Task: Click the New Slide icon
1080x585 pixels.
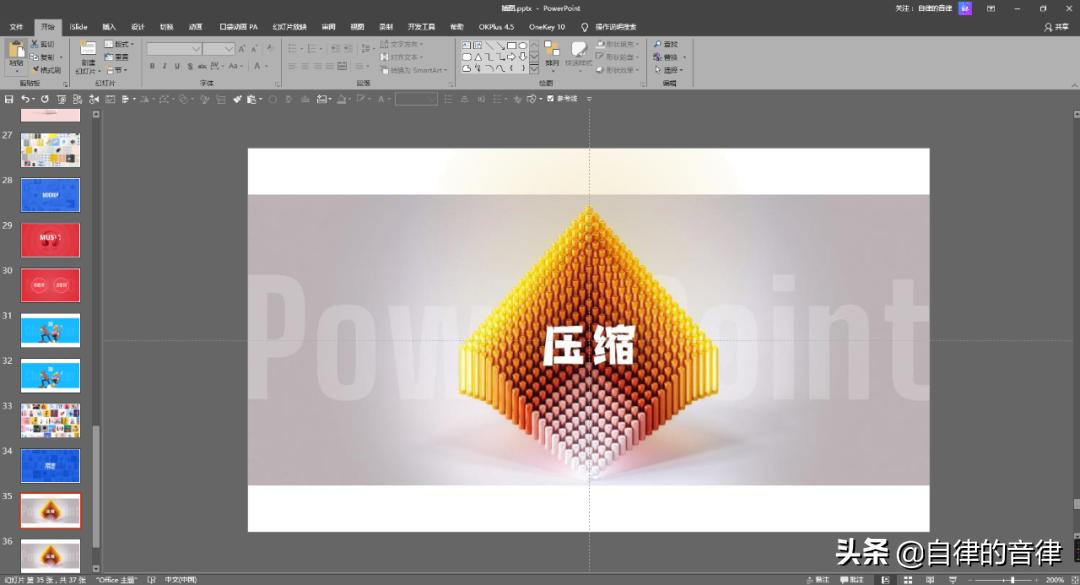Action: pos(88,48)
